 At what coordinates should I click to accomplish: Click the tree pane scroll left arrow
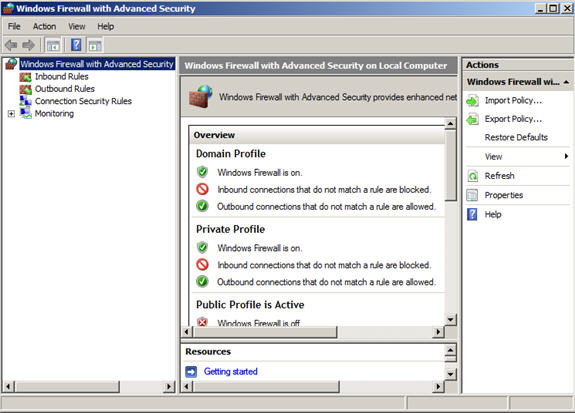point(8,387)
